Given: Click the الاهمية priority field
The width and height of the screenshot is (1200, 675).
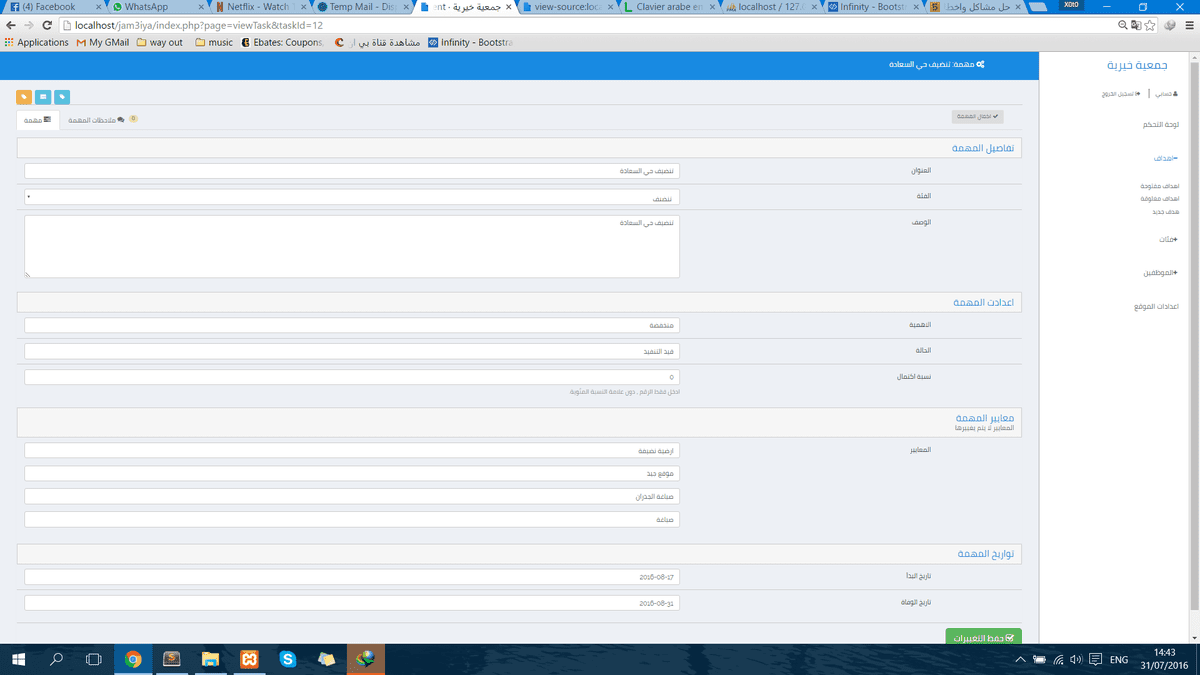Looking at the screenshot, I should [x=352, y=325].
